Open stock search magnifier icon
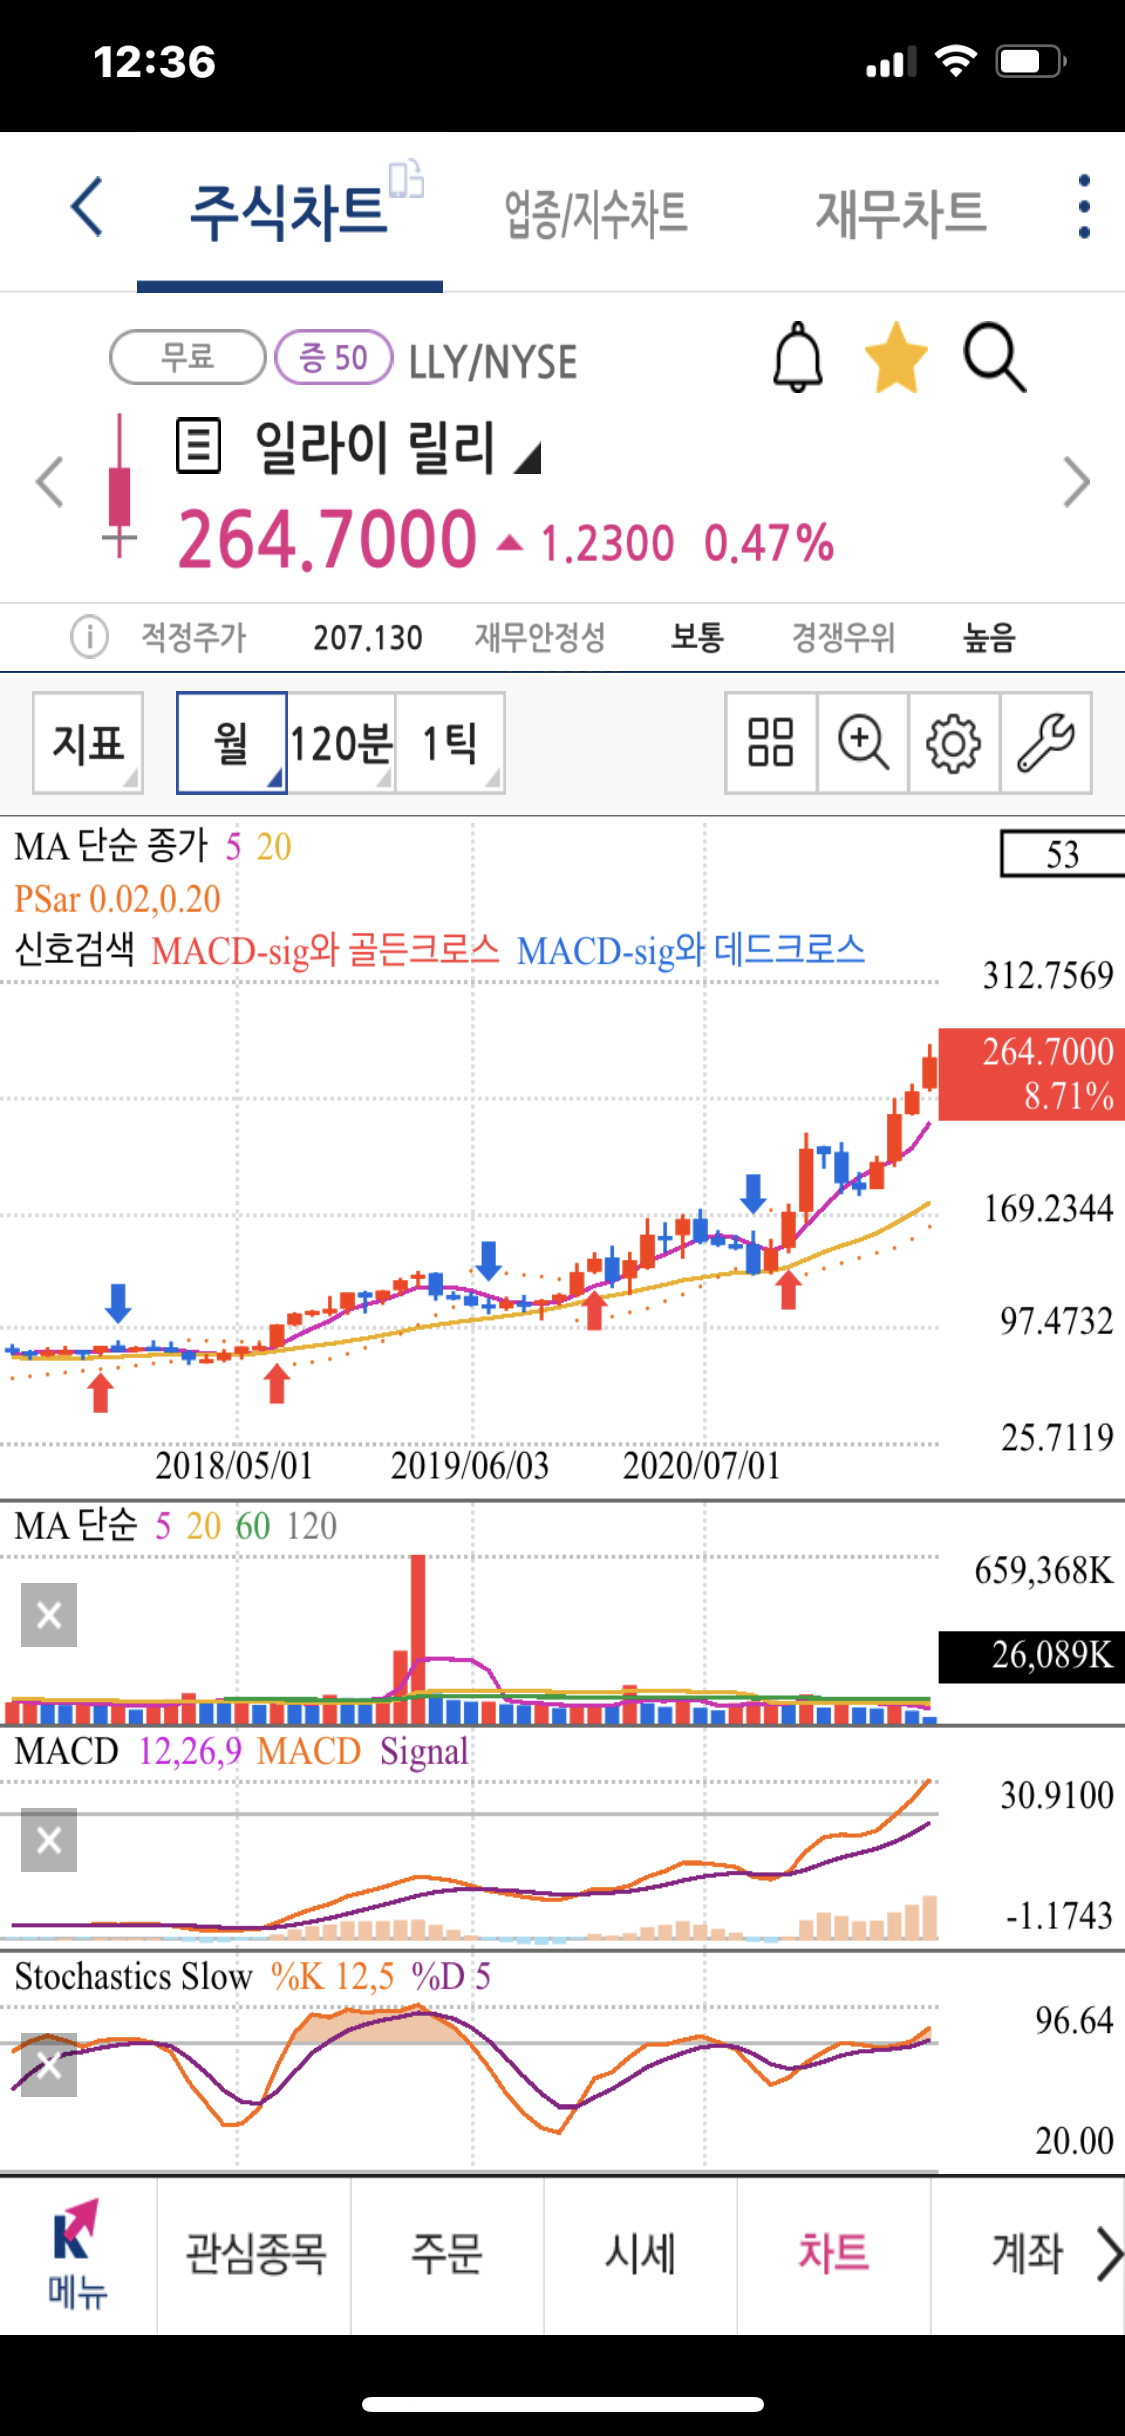1125x2436 pixels. coord(994,357)
